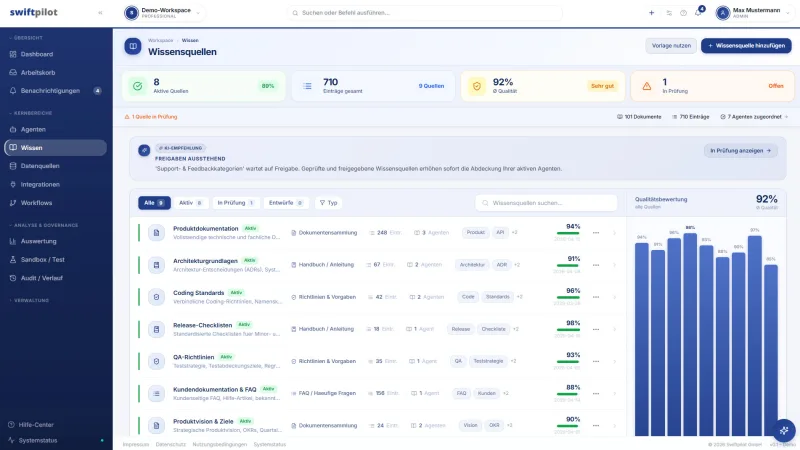This screenshot has height=450, width=800.
Task: Click Wissensquelle hinzufügen button
Action: click(746, 46)
